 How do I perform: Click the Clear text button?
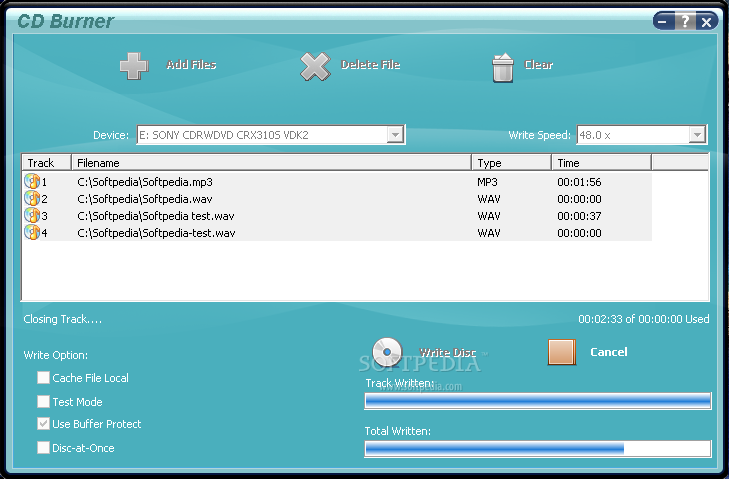tap(538, 65)
